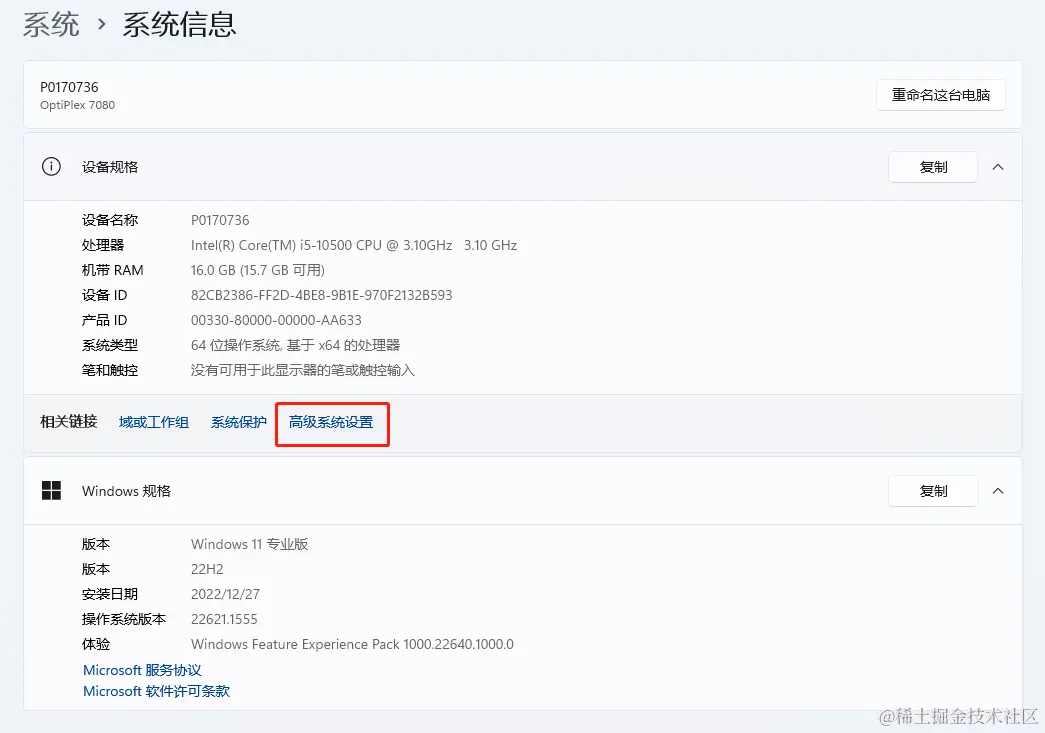The width and height of the screenshot is (1045, 733).
Task: Select the 设备 ID label
Action: [104, 295]
